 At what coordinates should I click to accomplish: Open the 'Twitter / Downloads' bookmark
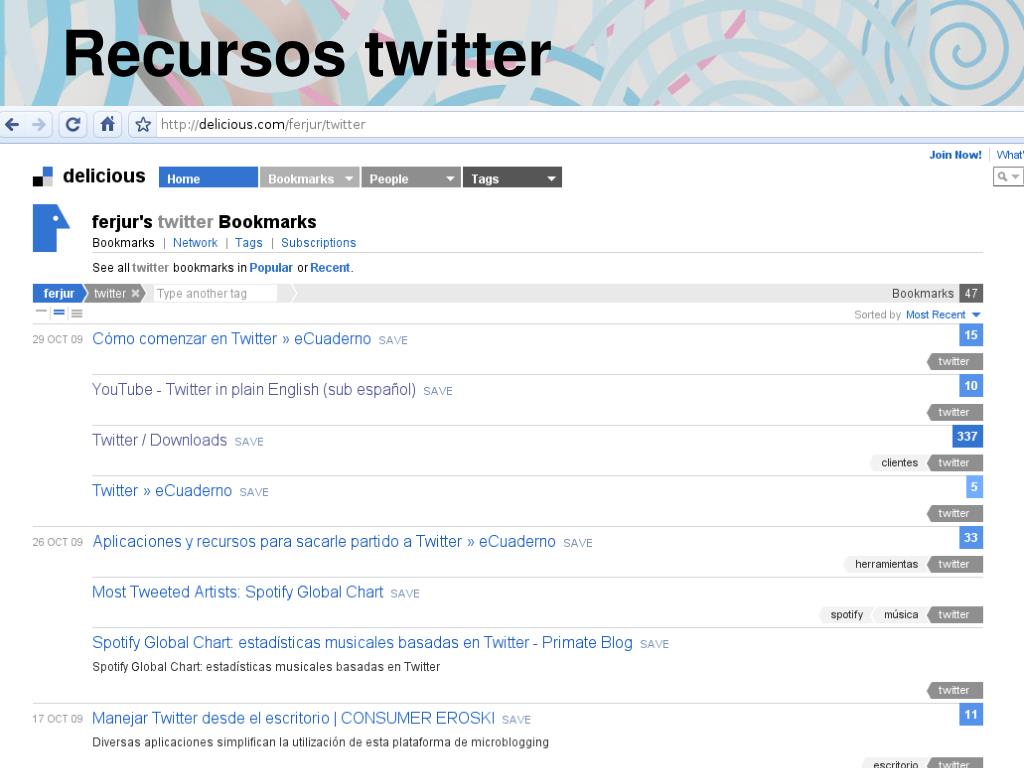click(159, 440)
